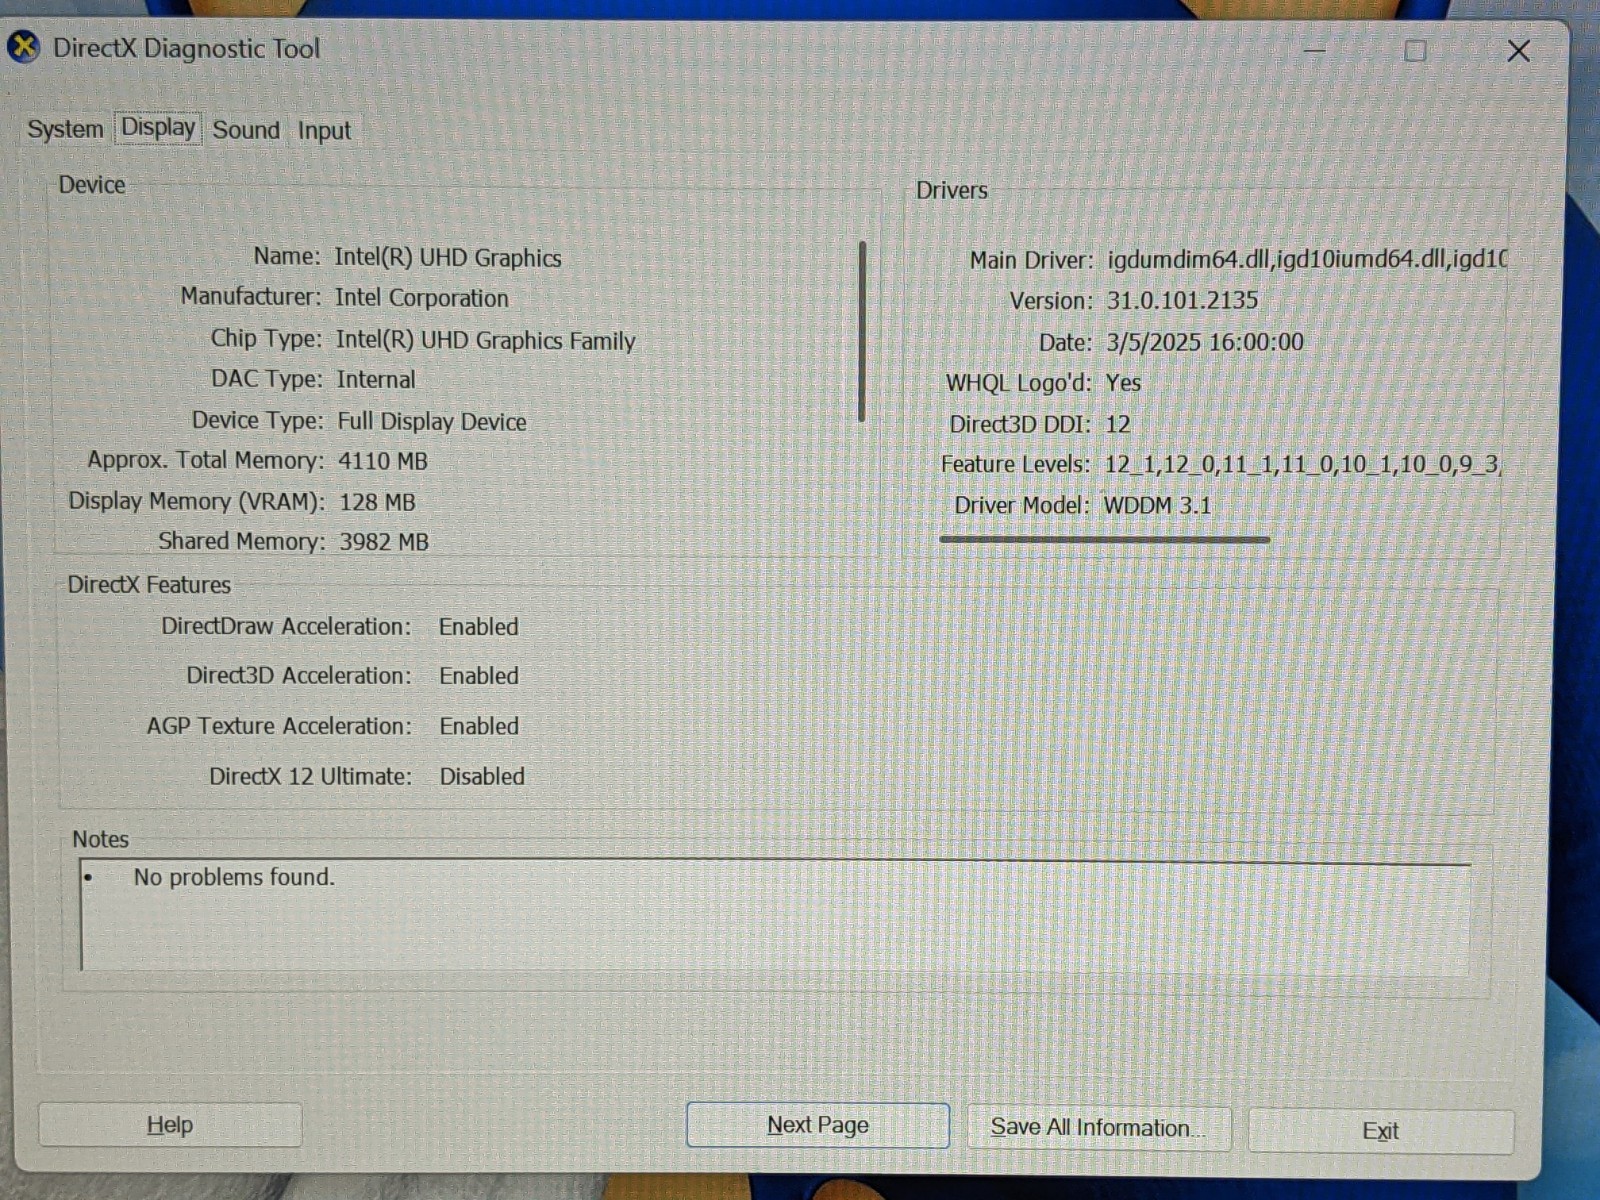Click the 'Display Memory (VRAM):' label
Screen dimensions: 1600x1200
coord(196,501)
